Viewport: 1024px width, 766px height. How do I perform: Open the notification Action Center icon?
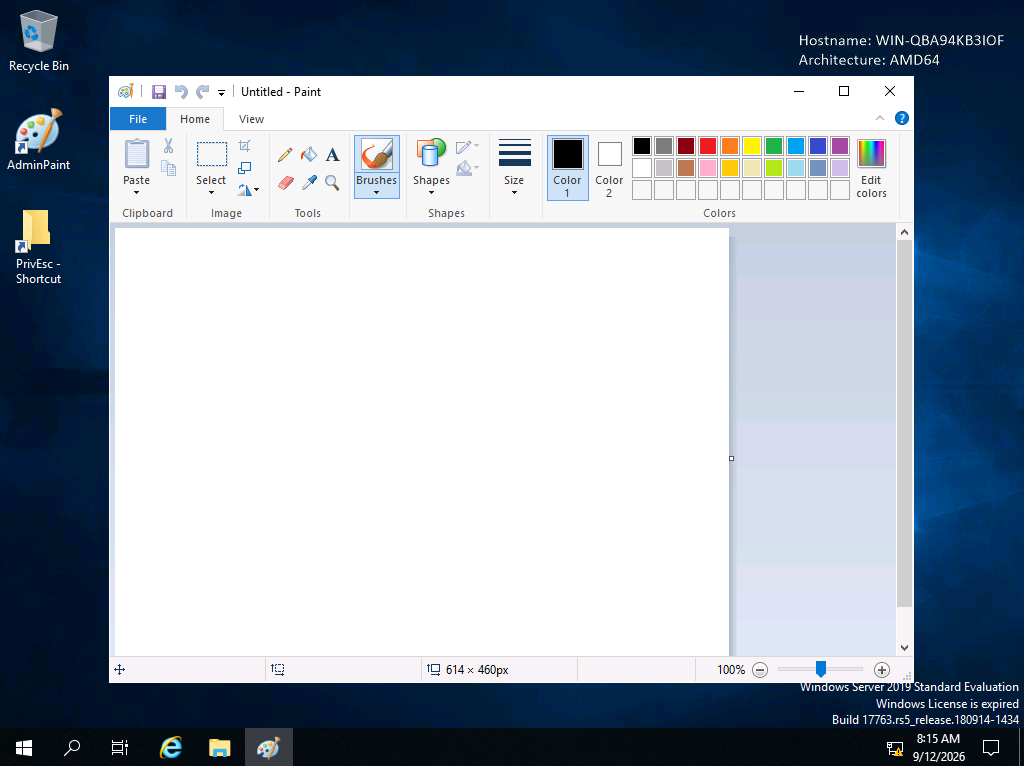[x=991, y=748]
